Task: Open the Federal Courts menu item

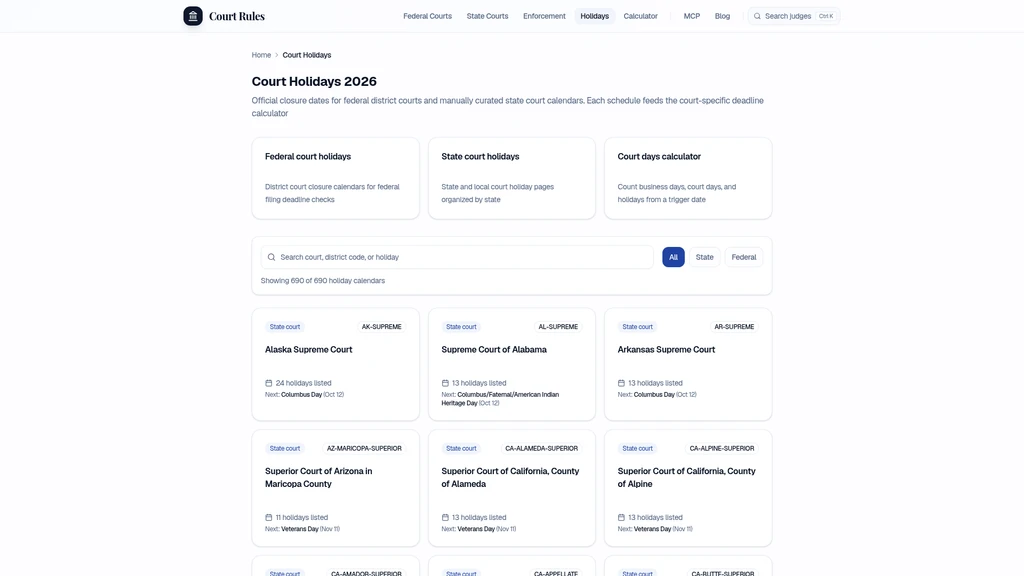Action: [x=427, y=16]
